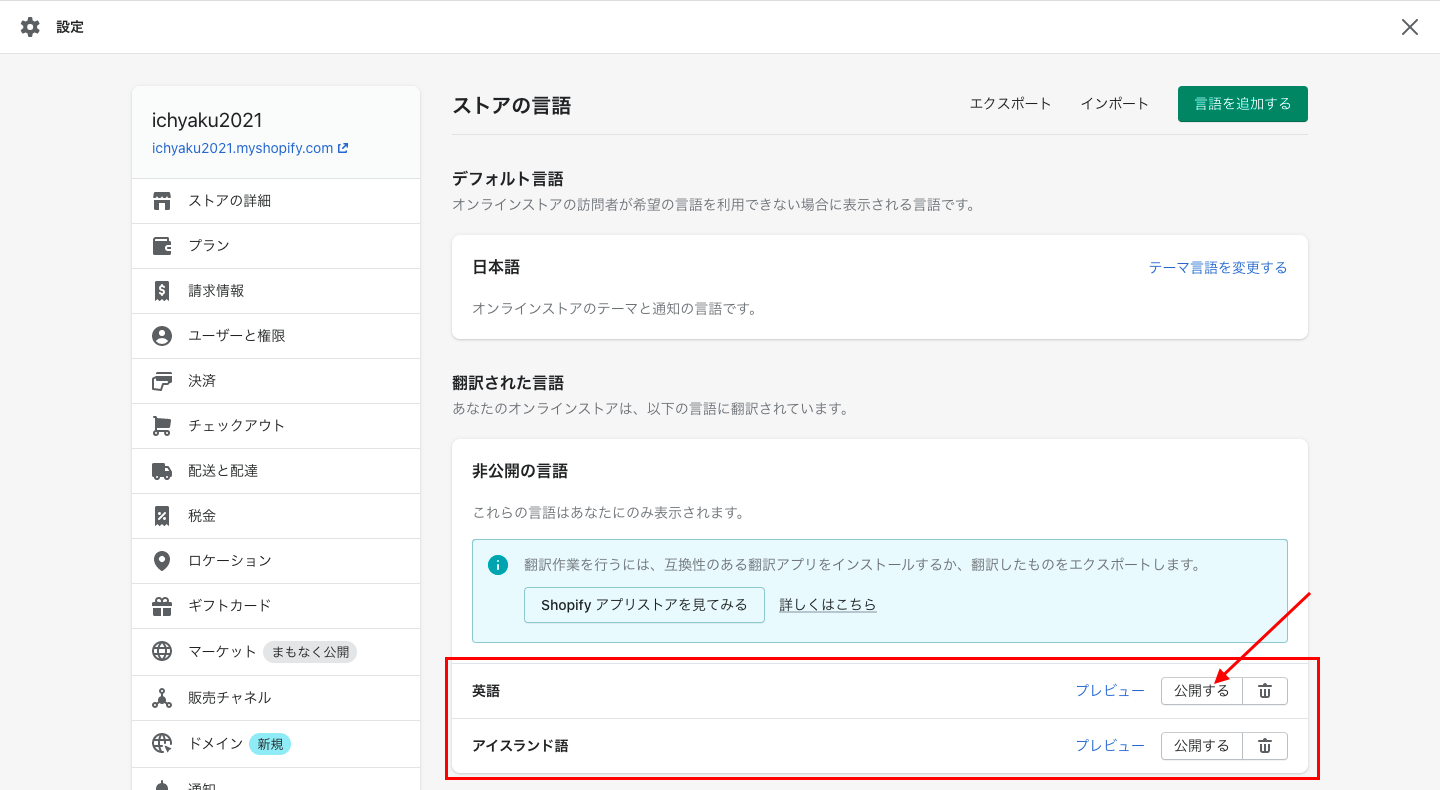Open 決済 settings
The width and height of the screenshot is (1440, 790).
(x=276, y=381)
